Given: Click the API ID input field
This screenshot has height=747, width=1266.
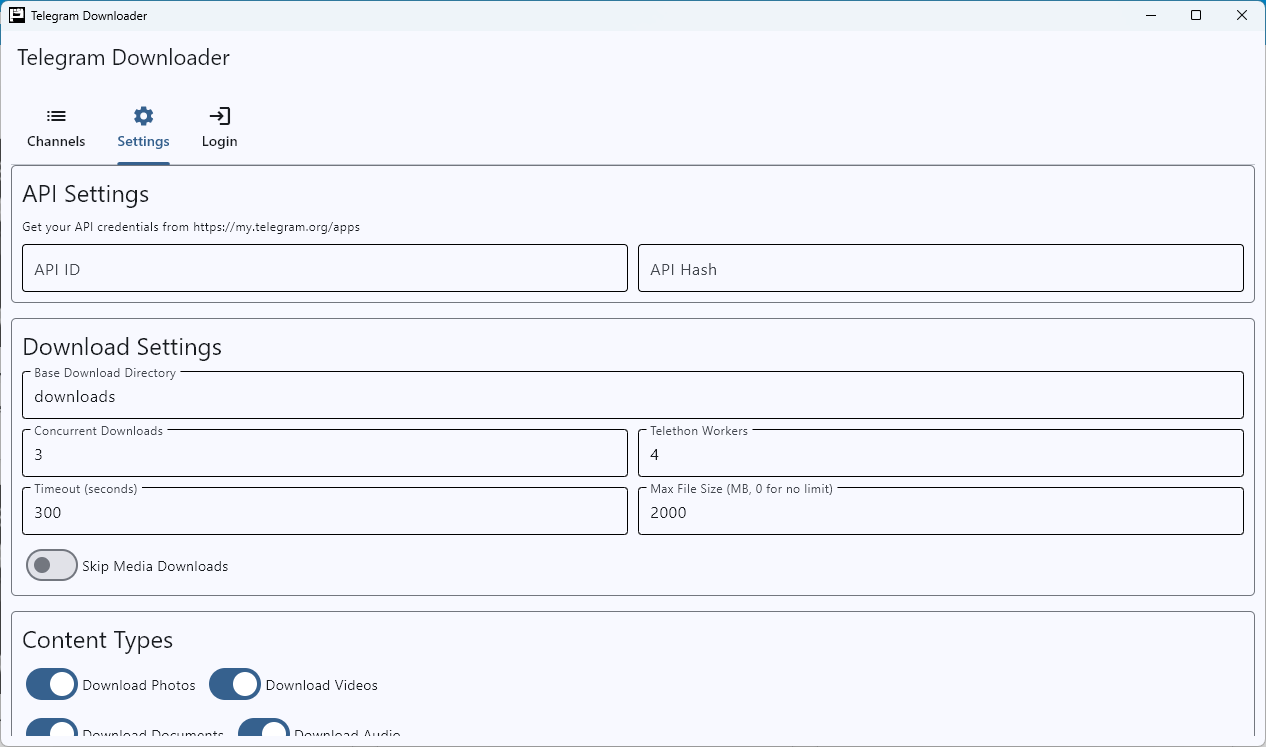Looking at the screenshot, I should click(x=324, y=268).
